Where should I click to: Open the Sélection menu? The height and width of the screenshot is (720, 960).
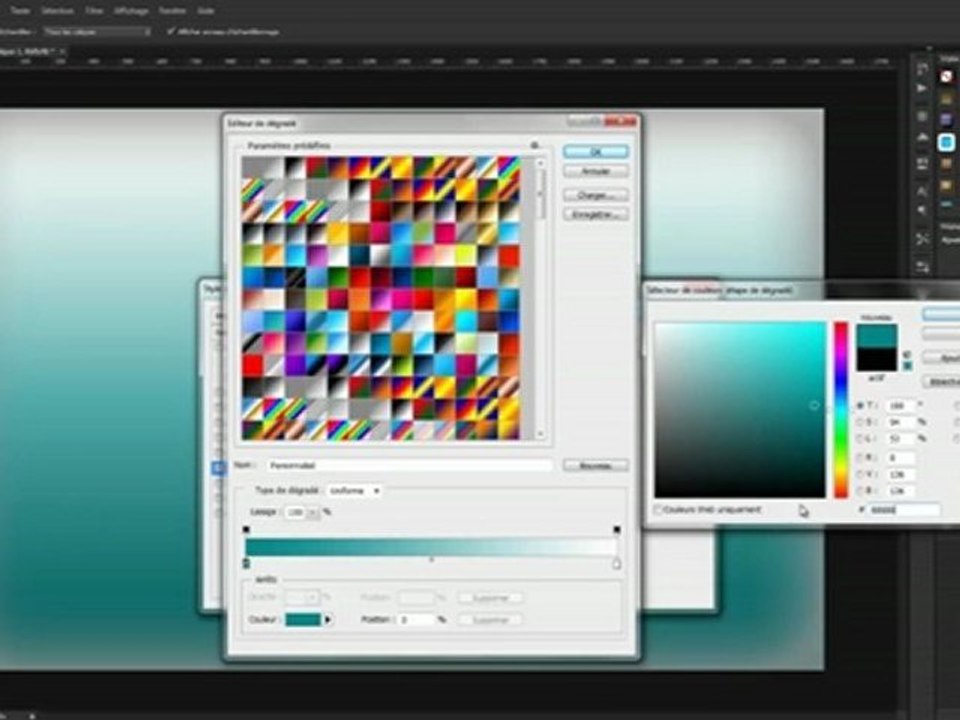pos(58,11)
